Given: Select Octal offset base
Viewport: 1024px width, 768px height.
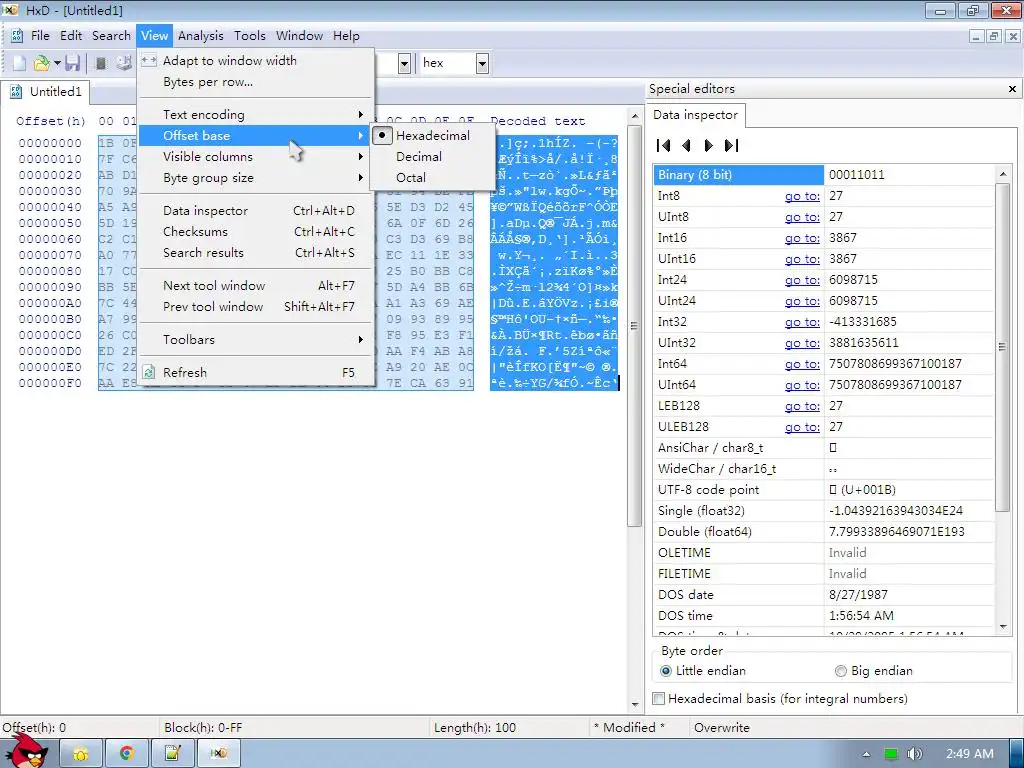Looking at the screenshot, I should point(432,178).
